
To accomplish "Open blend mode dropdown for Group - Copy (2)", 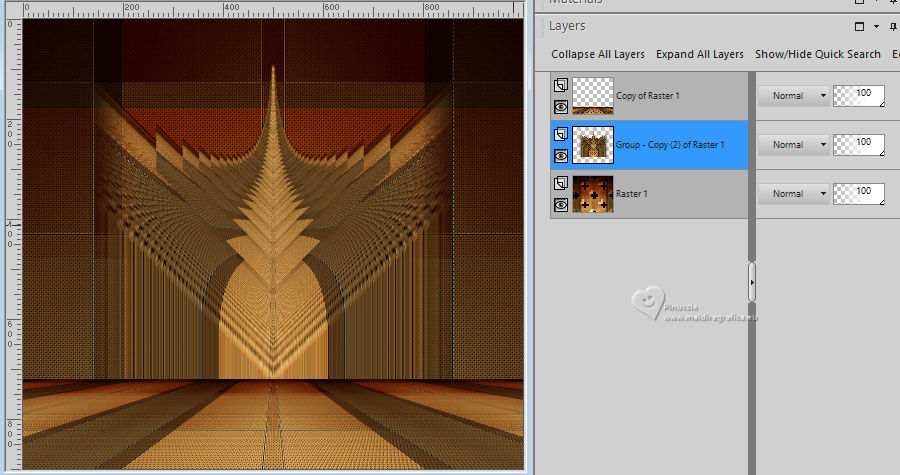I will (794, 145).
